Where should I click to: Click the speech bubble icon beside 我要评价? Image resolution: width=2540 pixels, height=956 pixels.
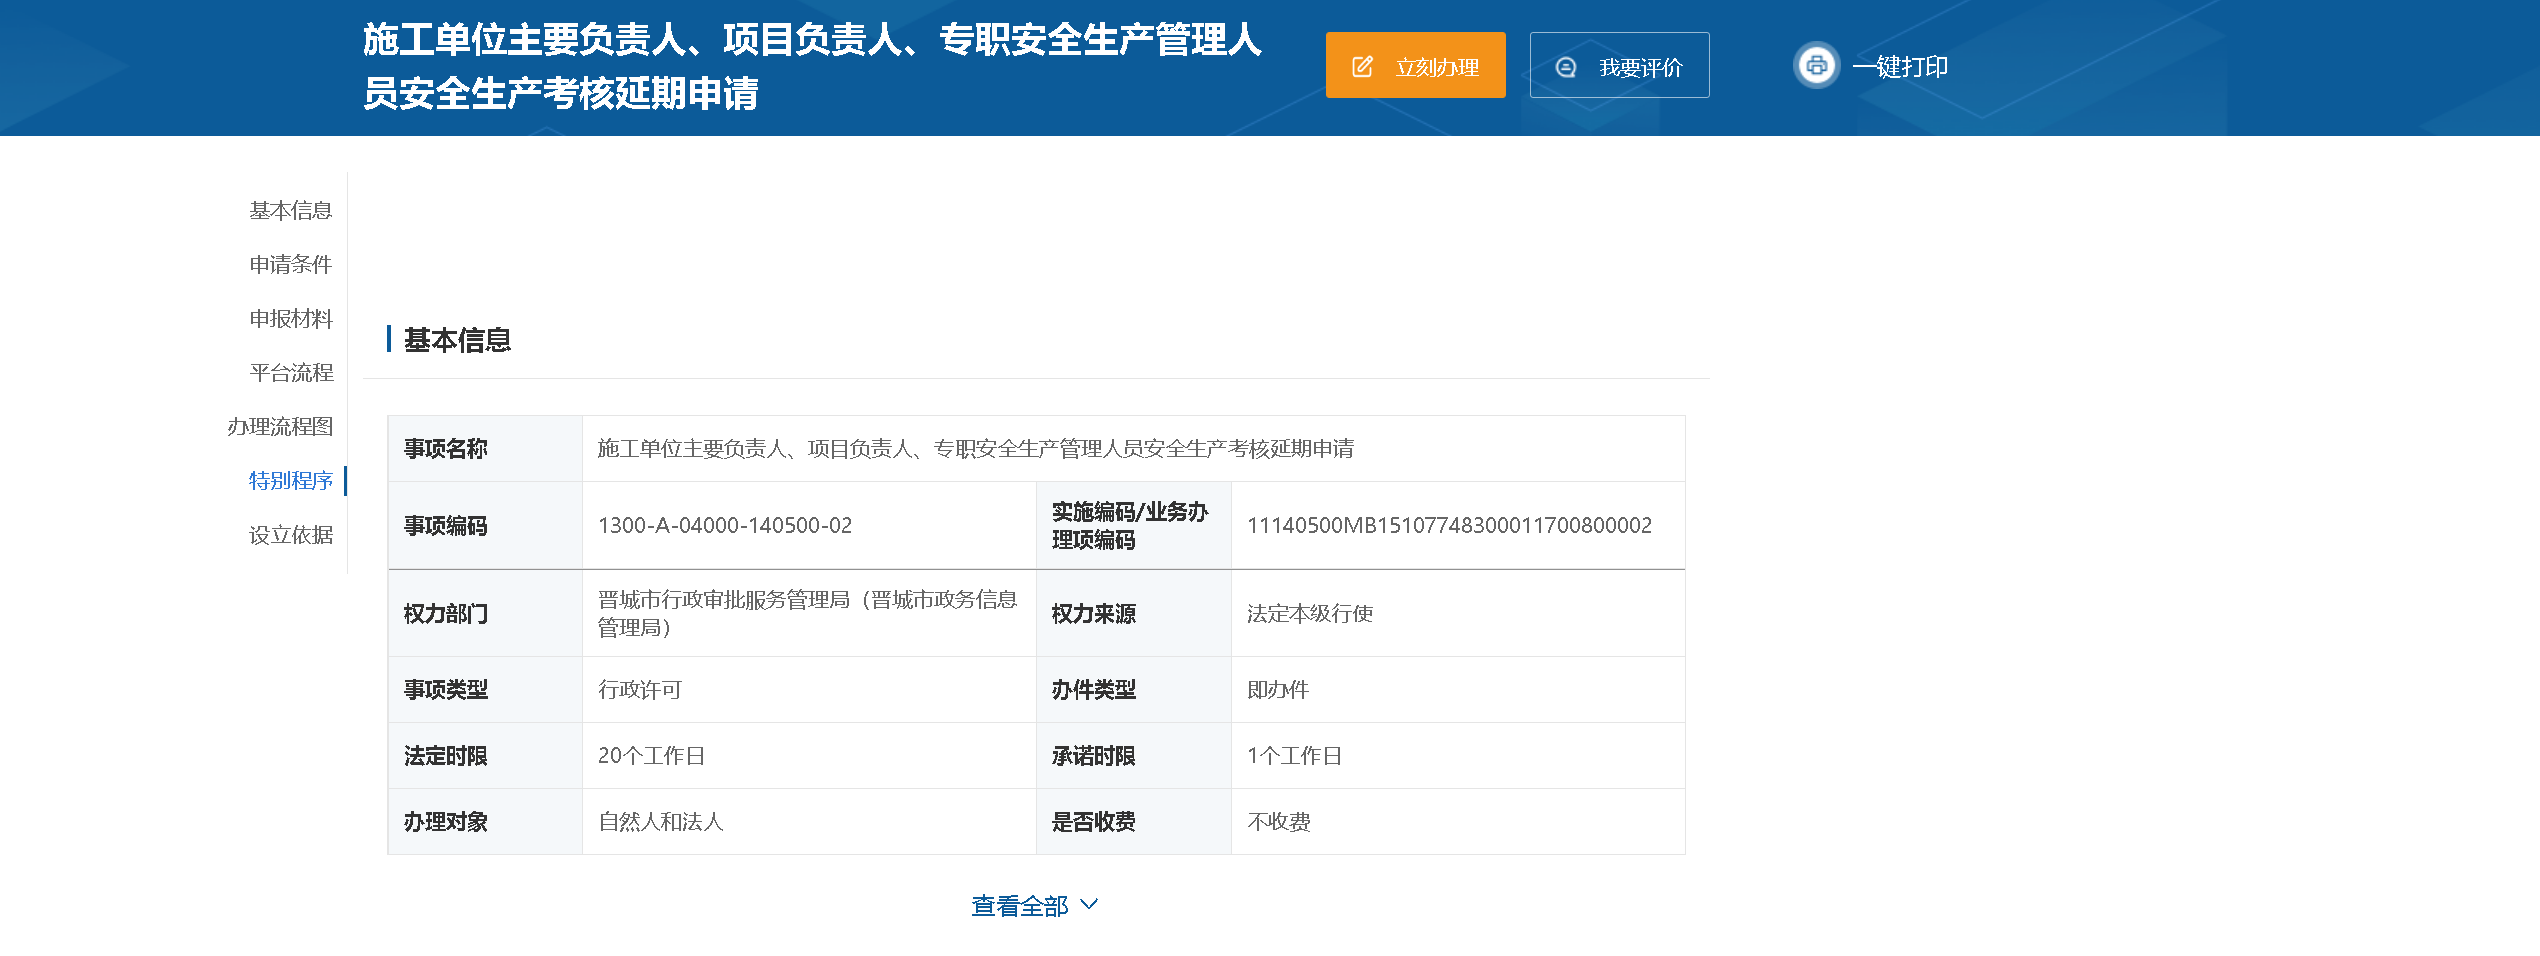pyautogui.click(x=1566, y=67)
